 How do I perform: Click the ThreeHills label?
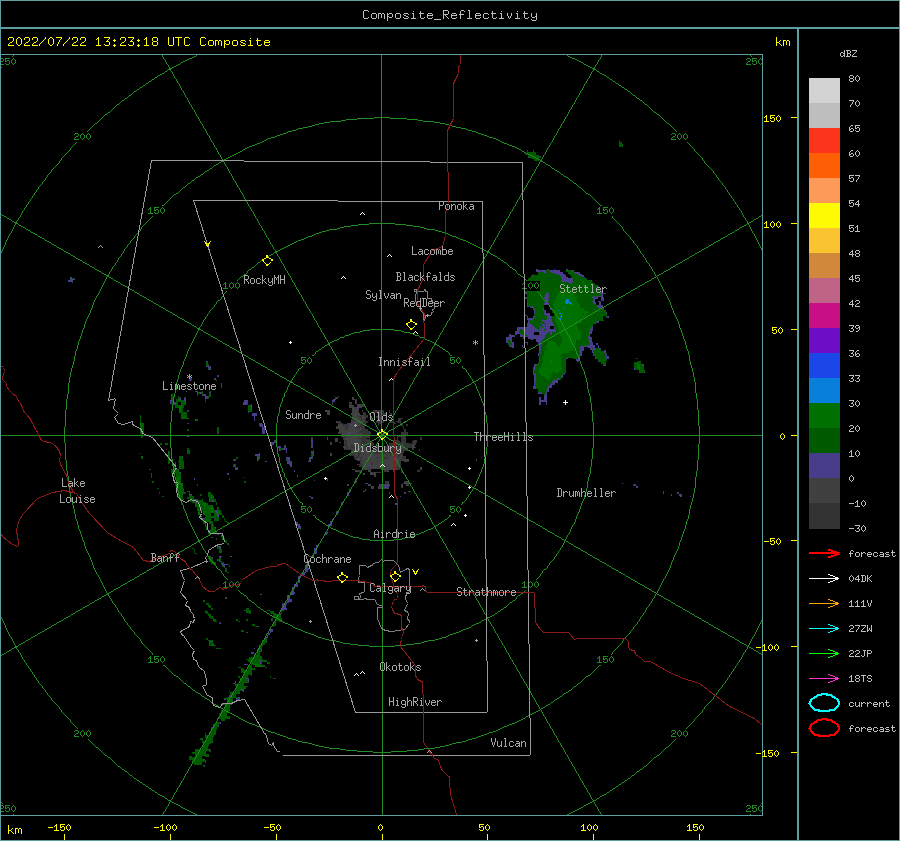click(x=503, y=437)
